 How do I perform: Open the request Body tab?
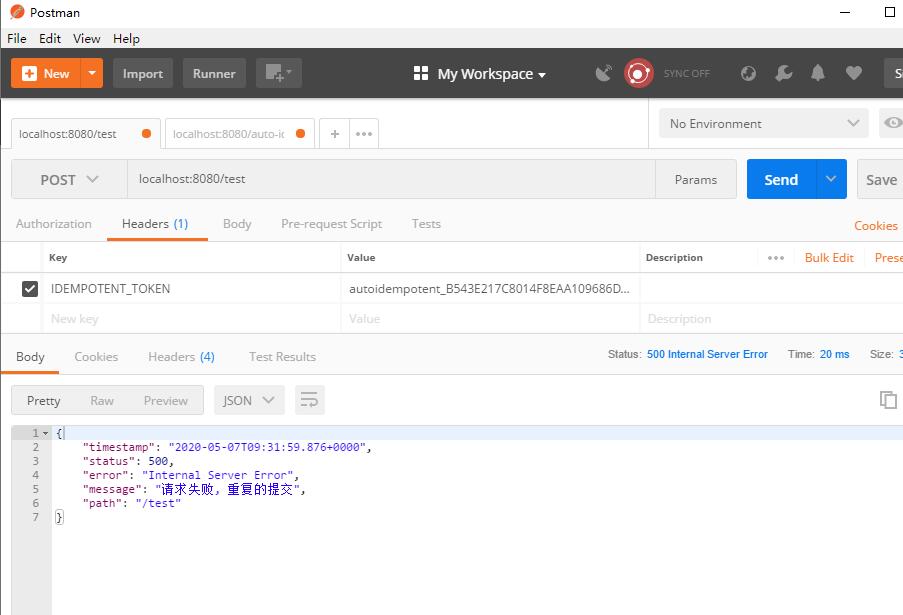point(237,224)
